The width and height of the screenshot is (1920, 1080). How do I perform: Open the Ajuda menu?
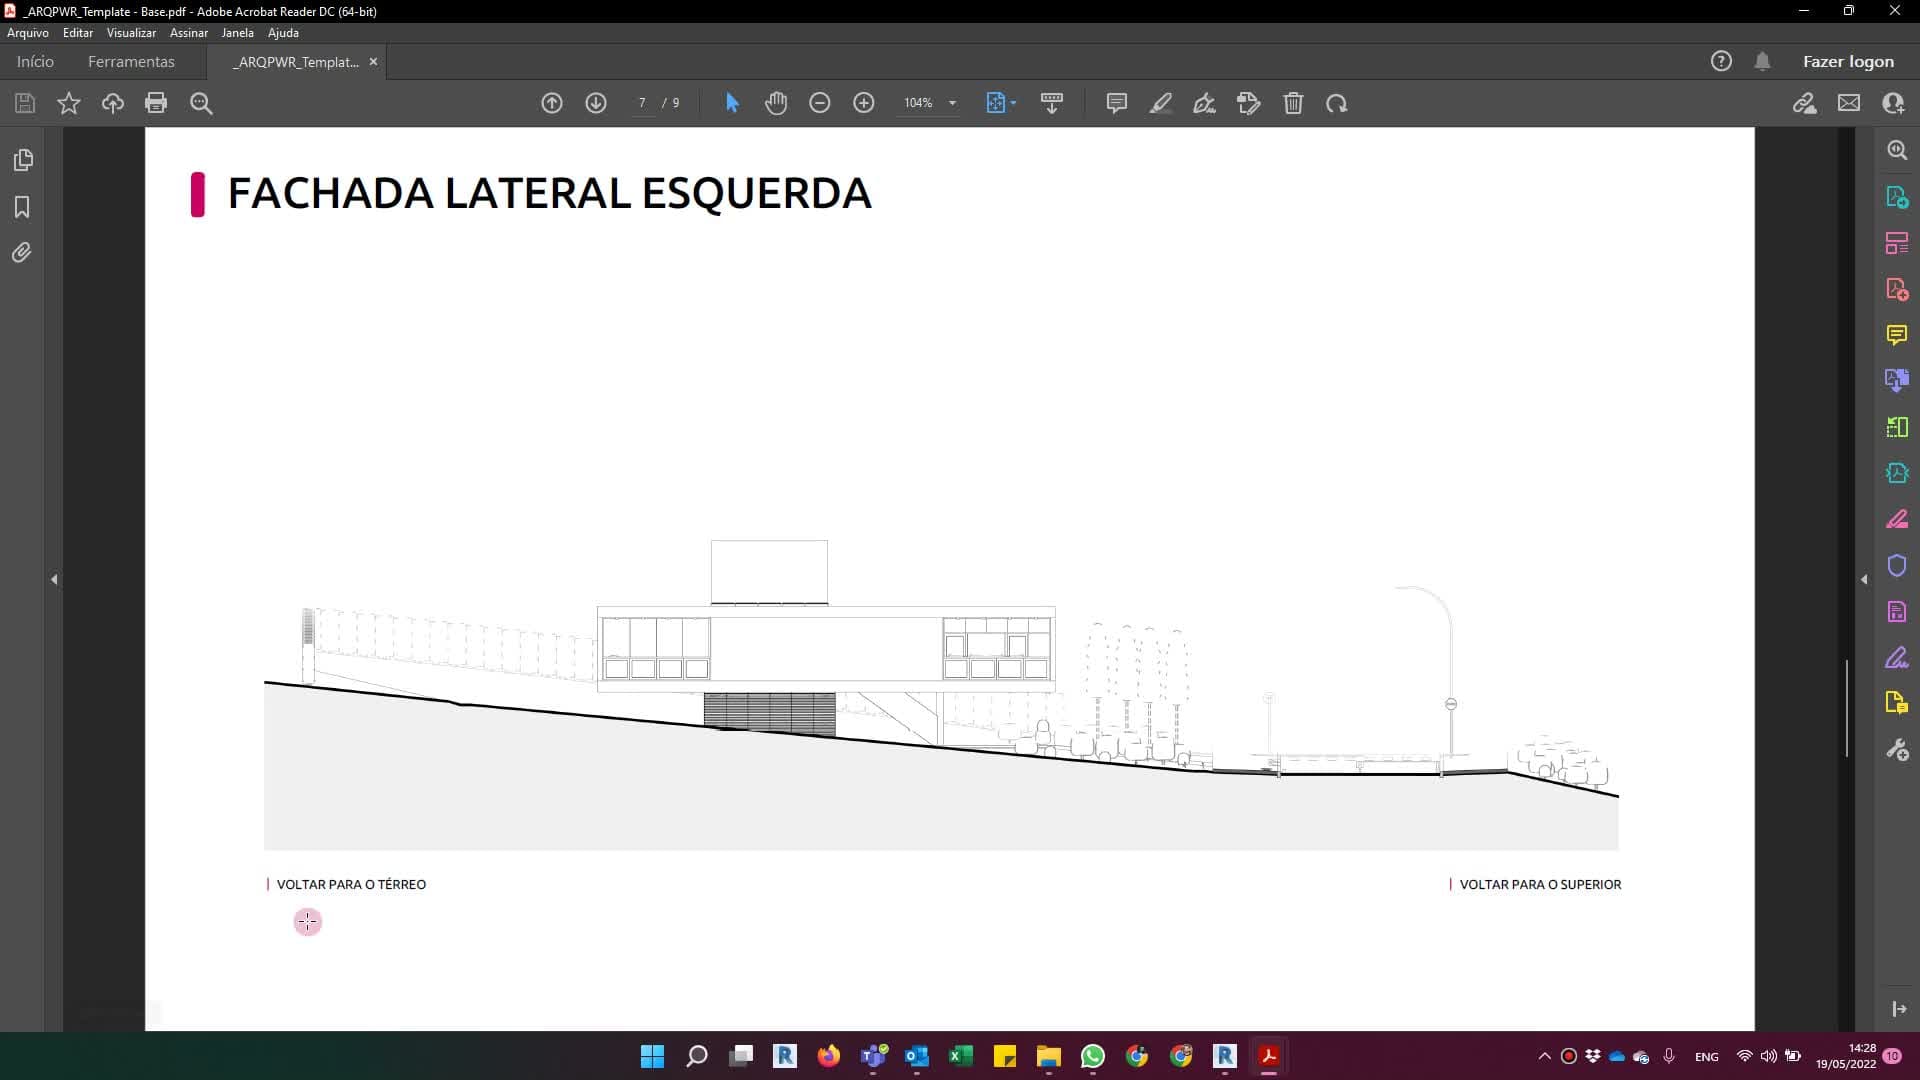[283, 33]
